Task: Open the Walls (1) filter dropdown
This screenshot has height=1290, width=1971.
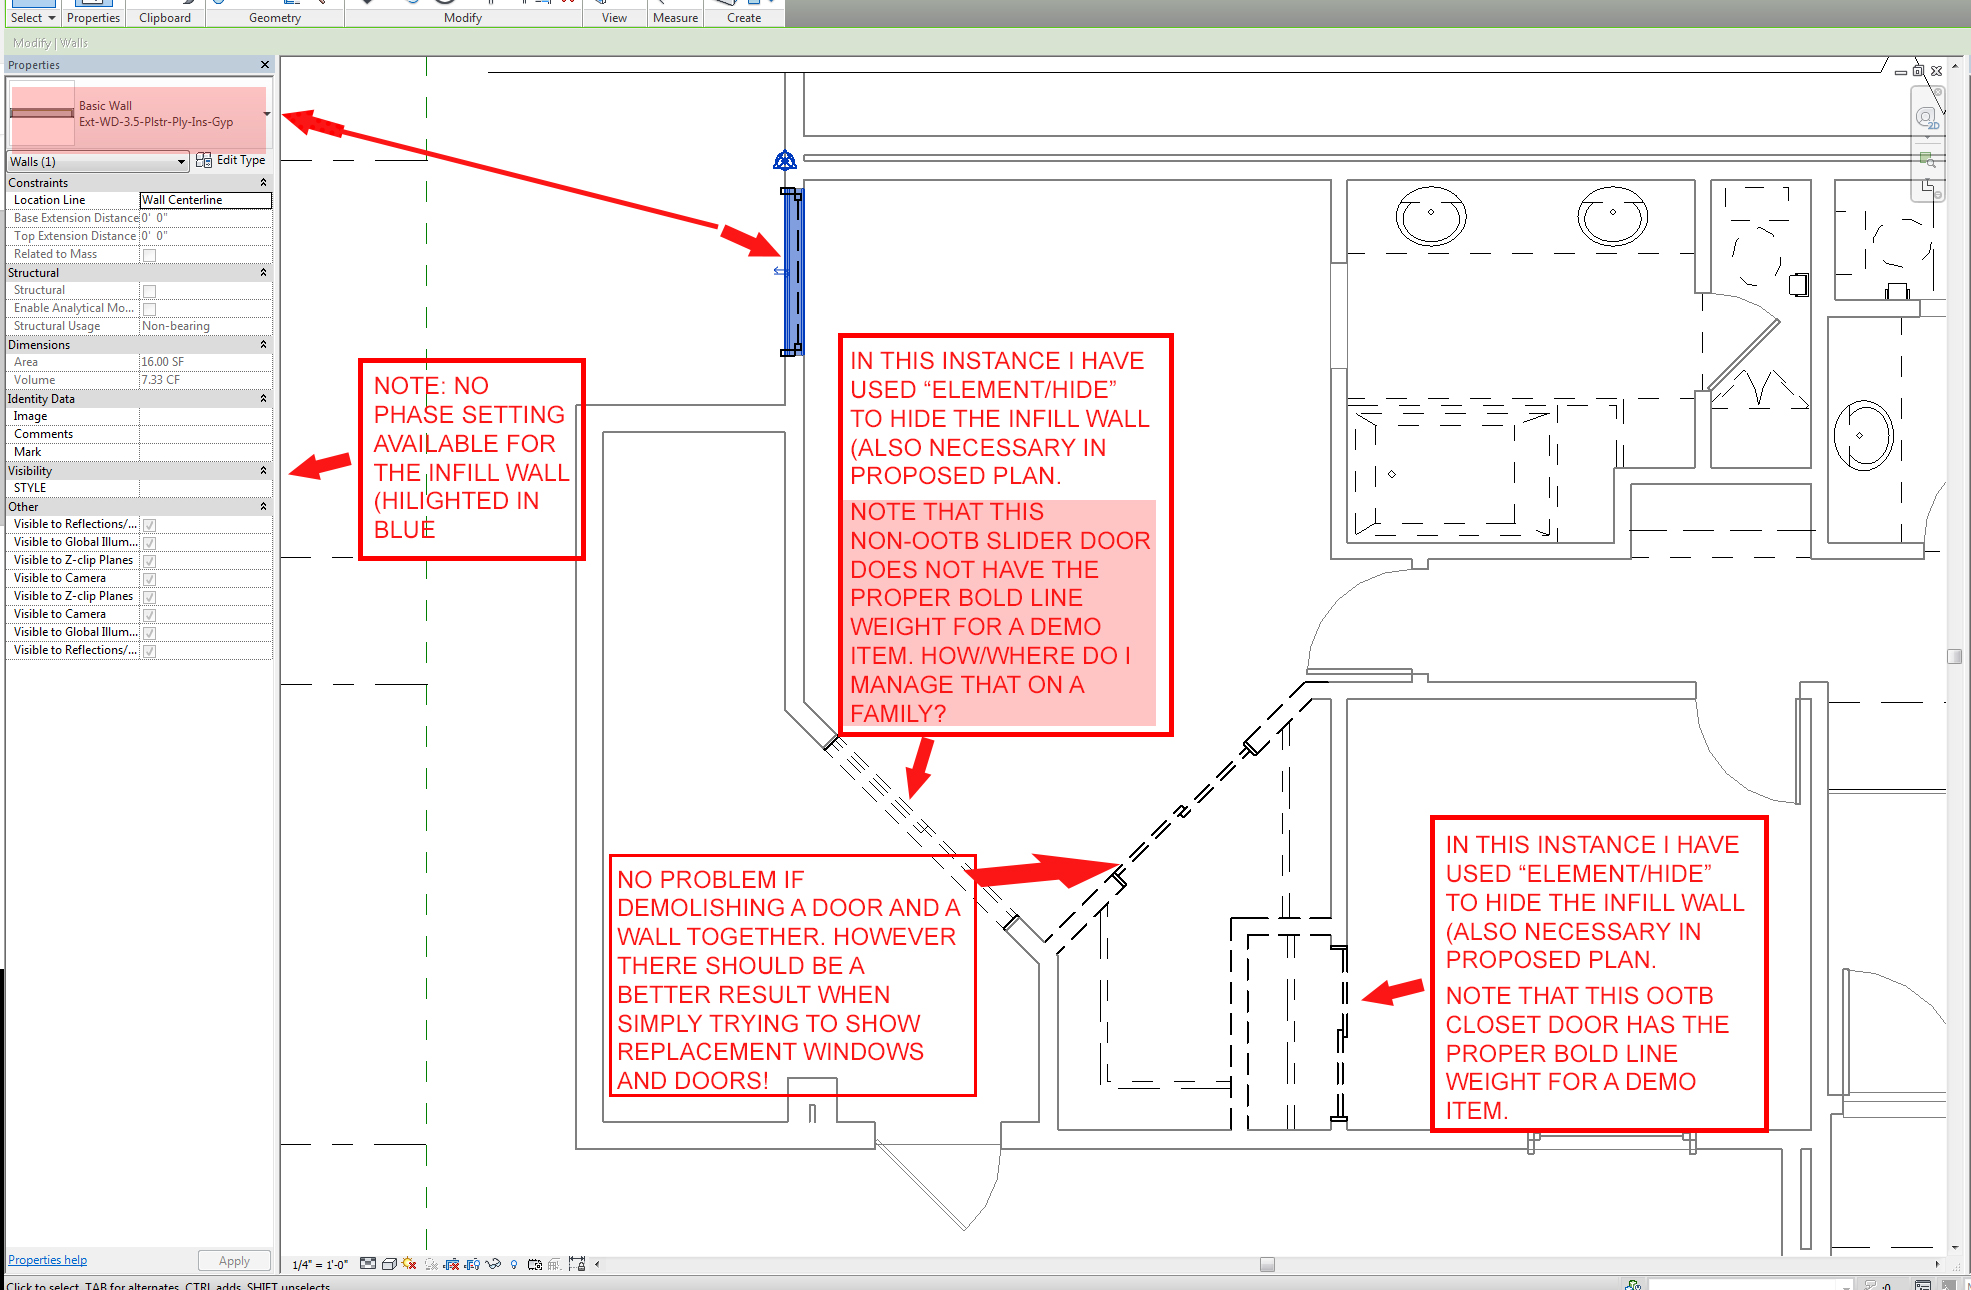Action: tap(181, 162)
